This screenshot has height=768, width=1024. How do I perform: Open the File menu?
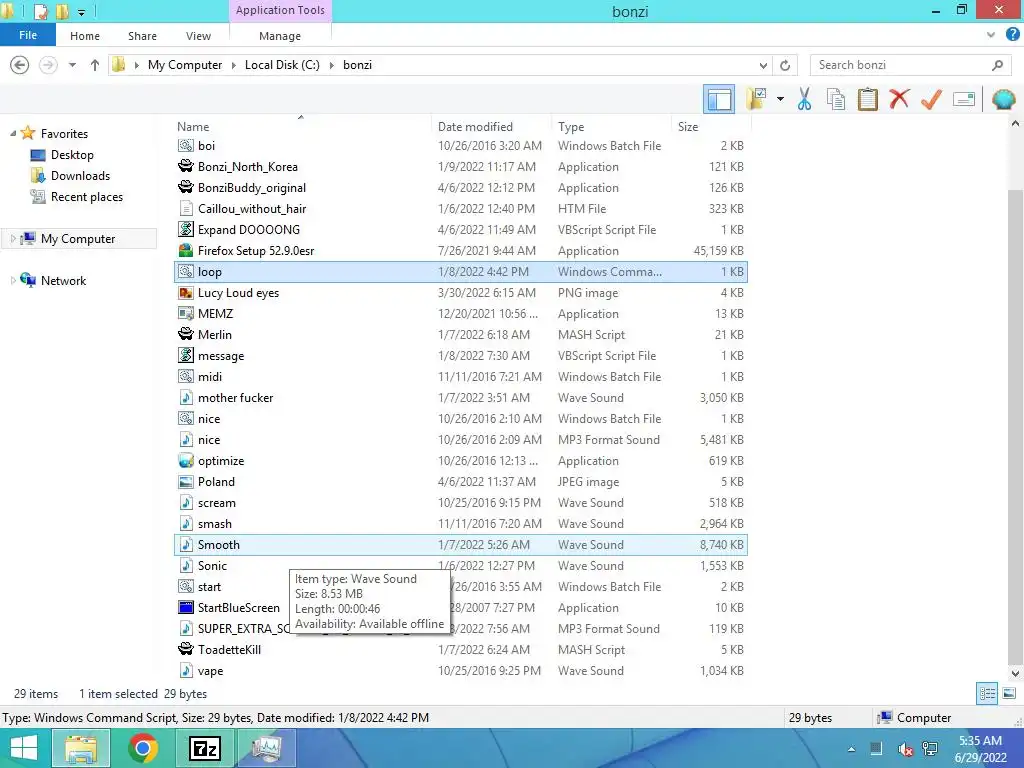click(28, 35)
